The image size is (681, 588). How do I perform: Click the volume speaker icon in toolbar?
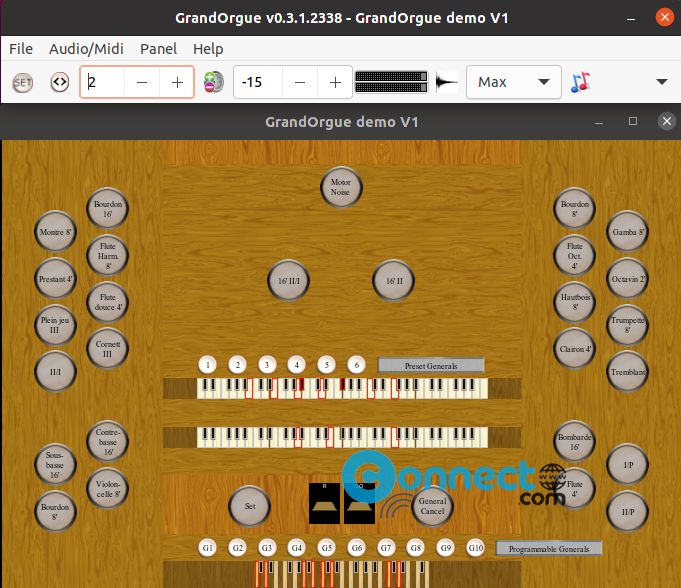click(x=213, y=83)
